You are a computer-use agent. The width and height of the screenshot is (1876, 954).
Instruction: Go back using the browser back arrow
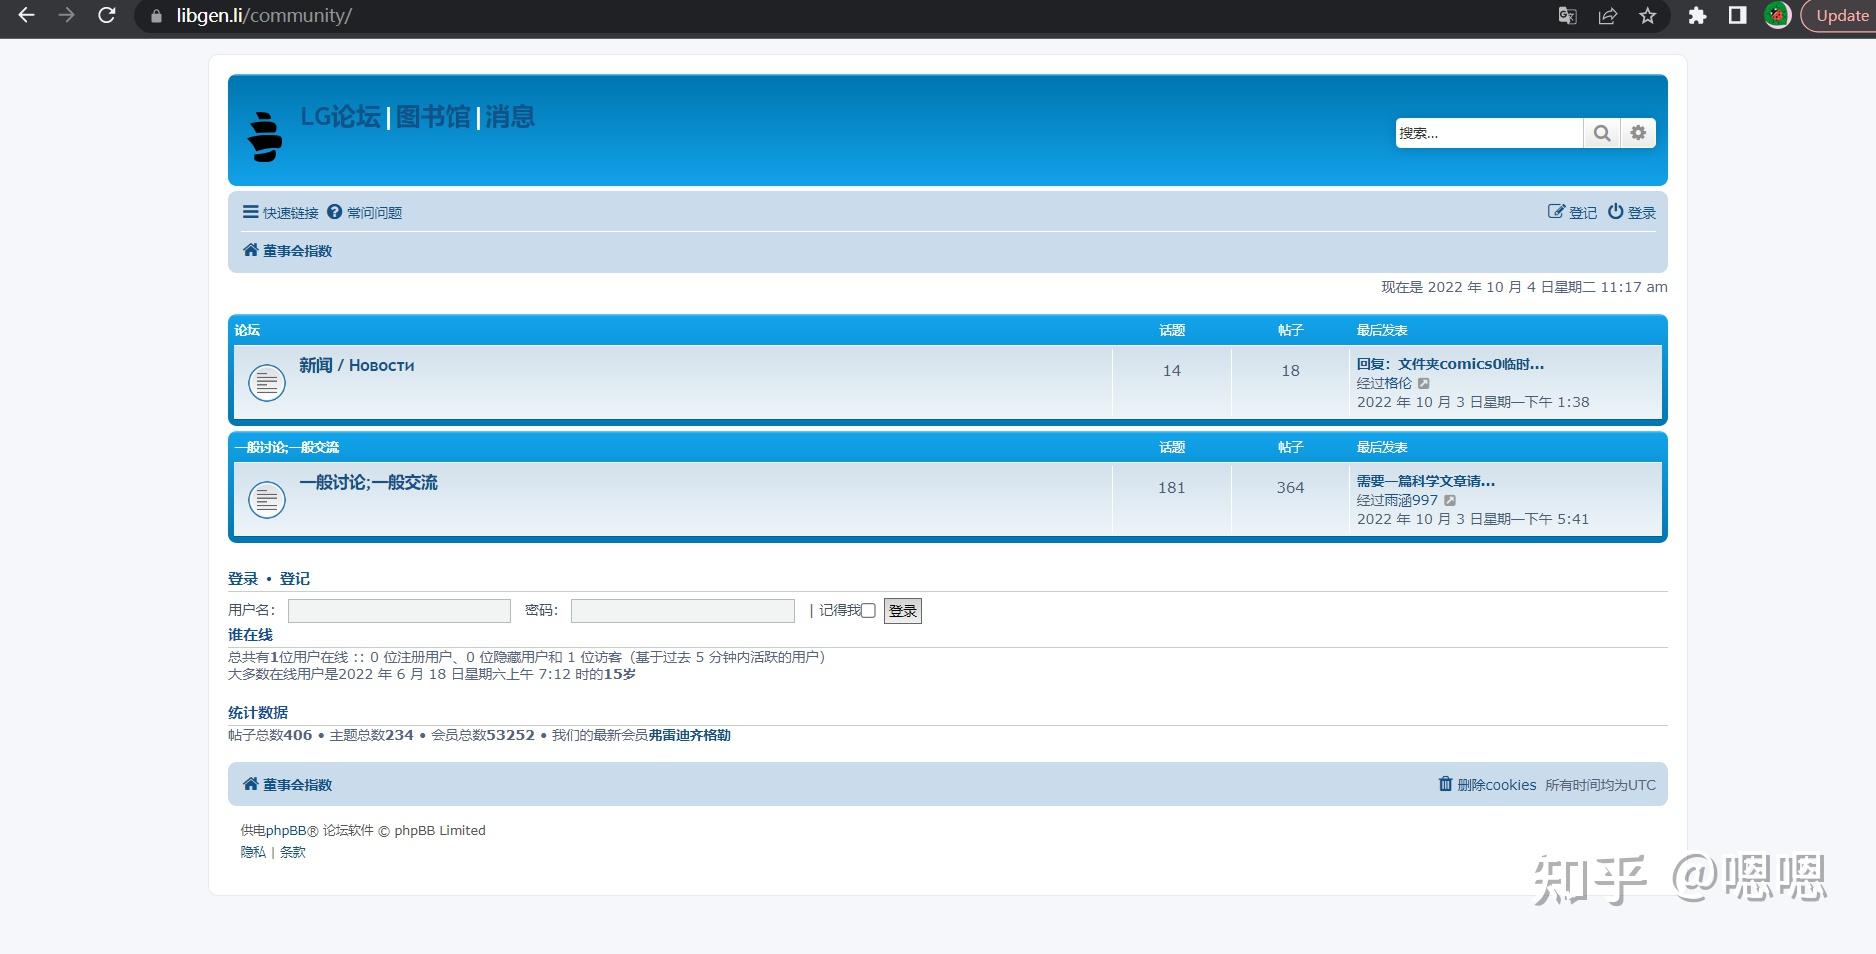27,16
